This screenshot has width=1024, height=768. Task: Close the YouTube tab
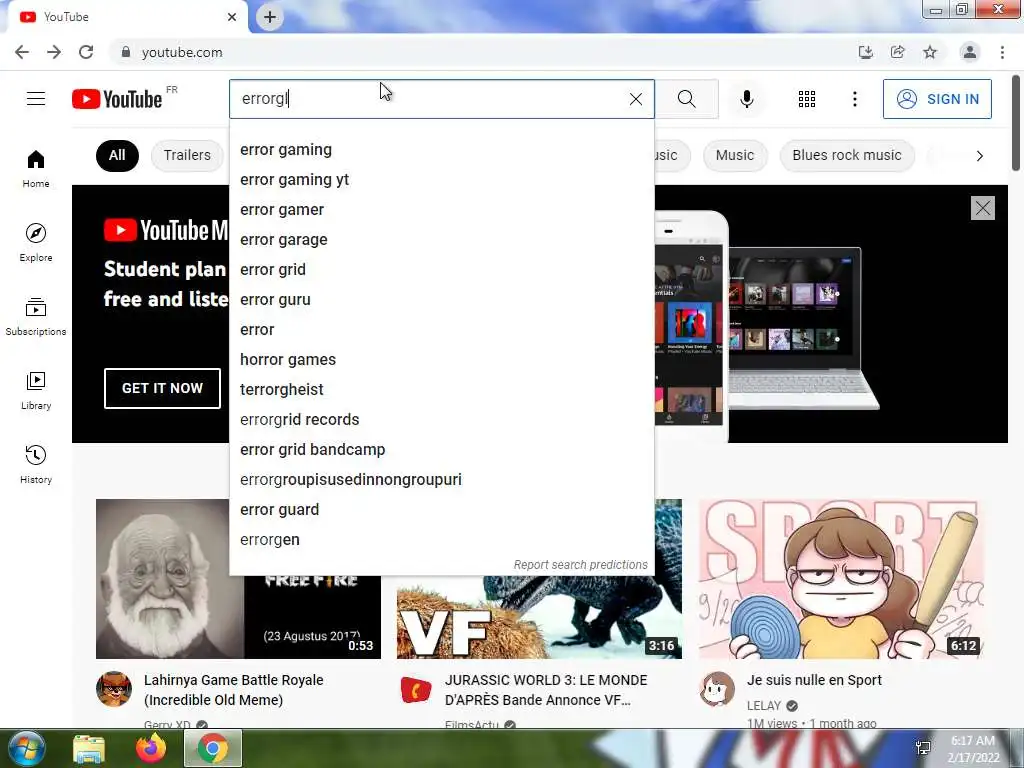[x=232, y=17]
